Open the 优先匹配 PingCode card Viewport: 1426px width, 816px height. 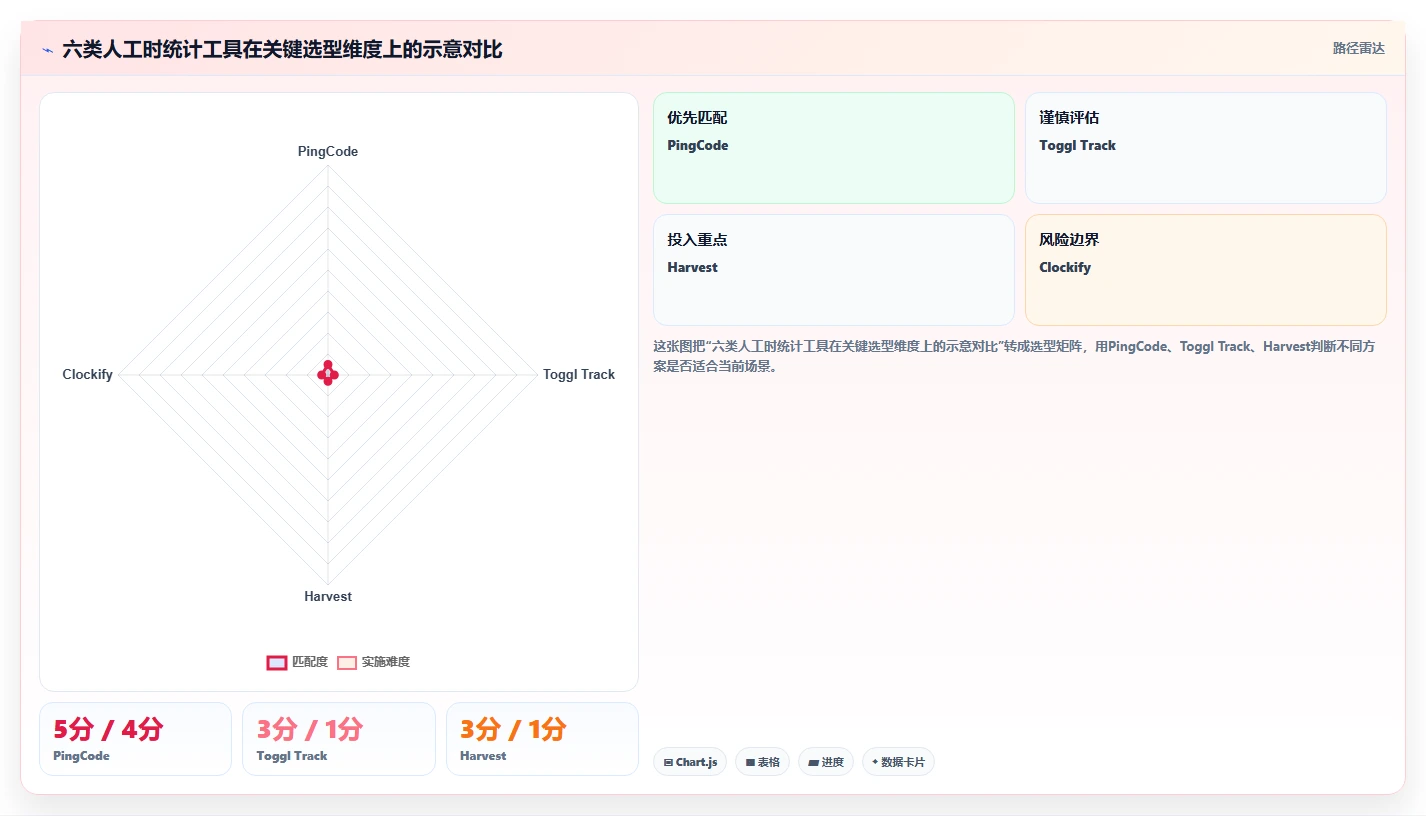[834, 148]
